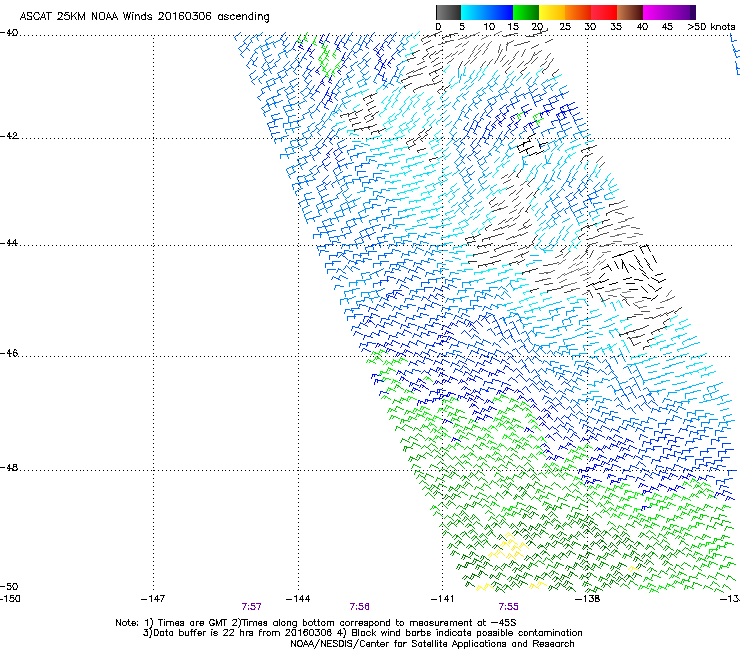Click the orange 25-30 knots legend swatch
This screenshot has height=650, width=740.
click(578, 12)
